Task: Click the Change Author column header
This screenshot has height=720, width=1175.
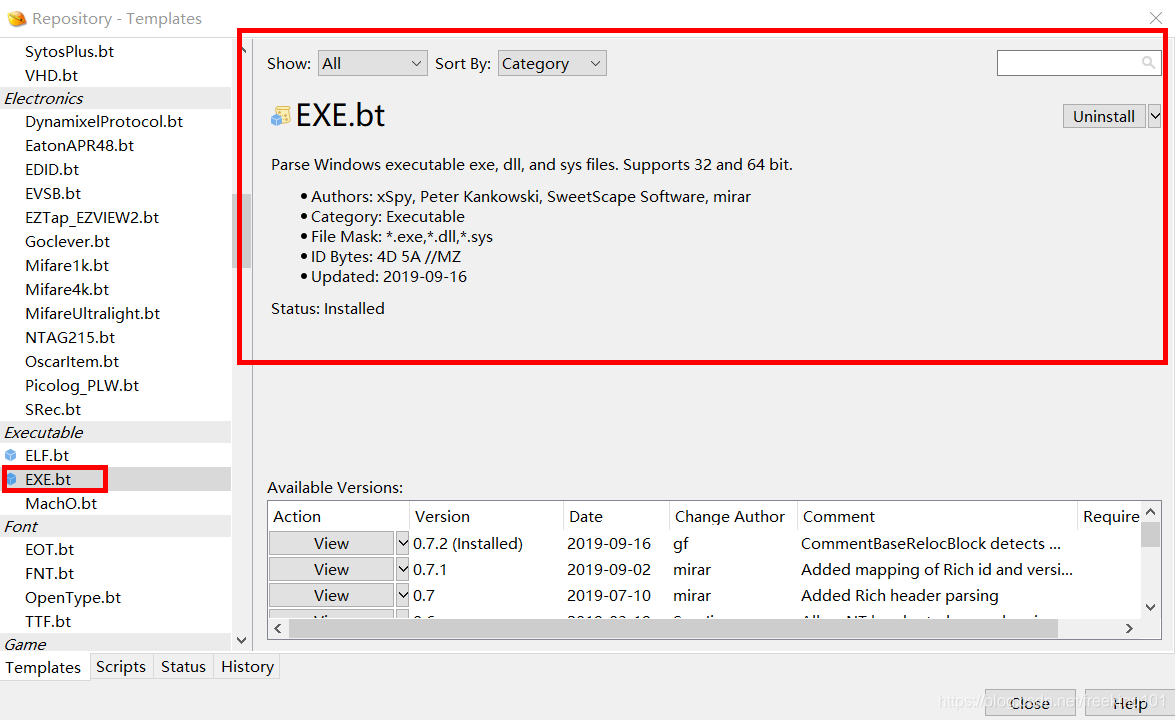Action: [733, 516]
